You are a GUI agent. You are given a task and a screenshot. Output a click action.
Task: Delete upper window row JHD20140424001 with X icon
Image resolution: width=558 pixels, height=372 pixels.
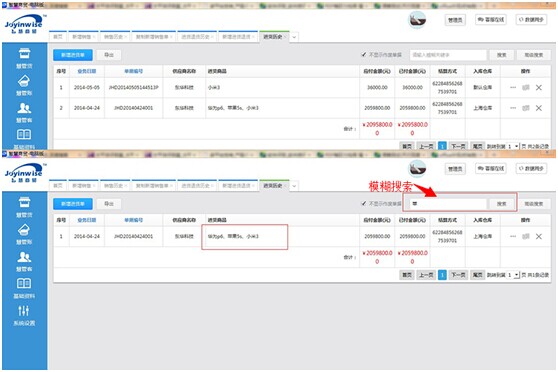pyautogui.click(x=539, y=108)
